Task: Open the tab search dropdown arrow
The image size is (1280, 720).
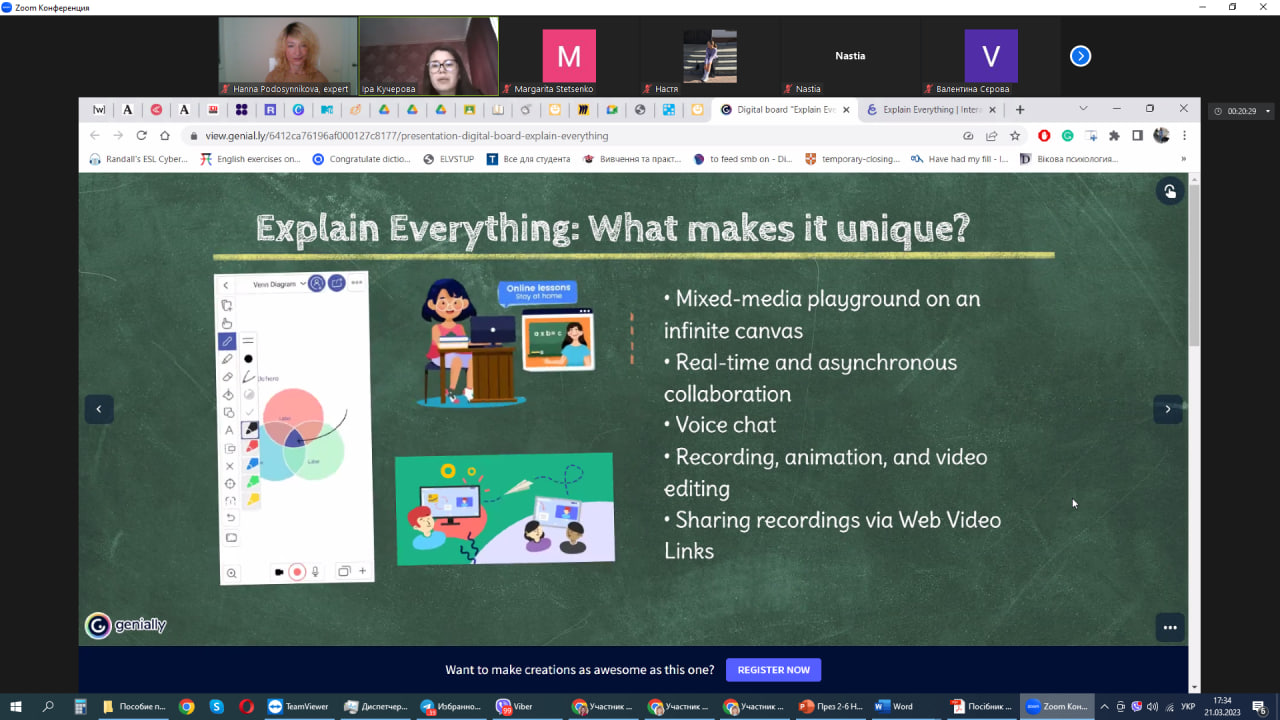Action: (1083, 109)
